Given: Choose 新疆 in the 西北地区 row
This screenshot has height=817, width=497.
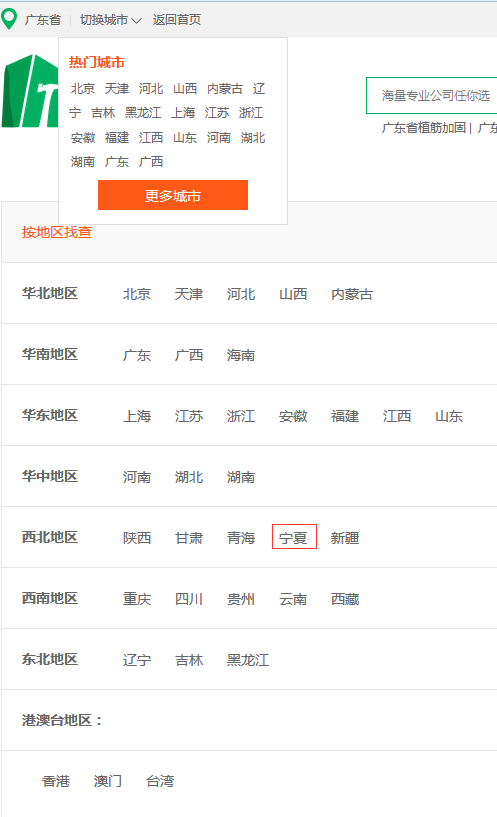Looking at the screenshot, I should [345, 538].
